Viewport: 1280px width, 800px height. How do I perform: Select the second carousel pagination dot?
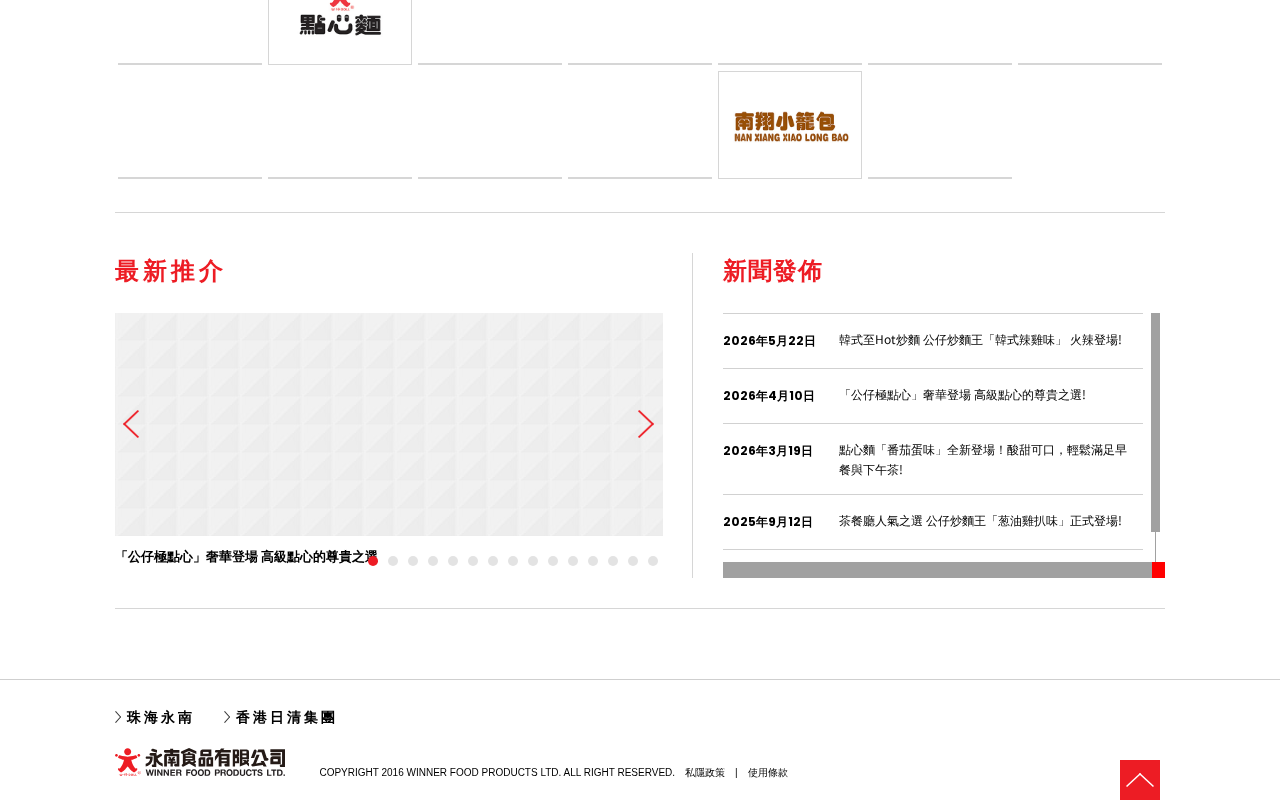393,561
